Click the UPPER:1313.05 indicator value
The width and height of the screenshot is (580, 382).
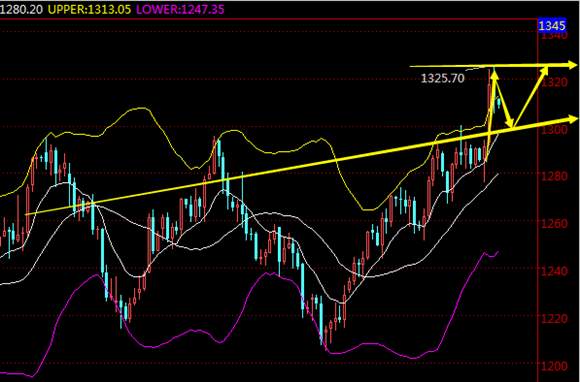[90, 9]
